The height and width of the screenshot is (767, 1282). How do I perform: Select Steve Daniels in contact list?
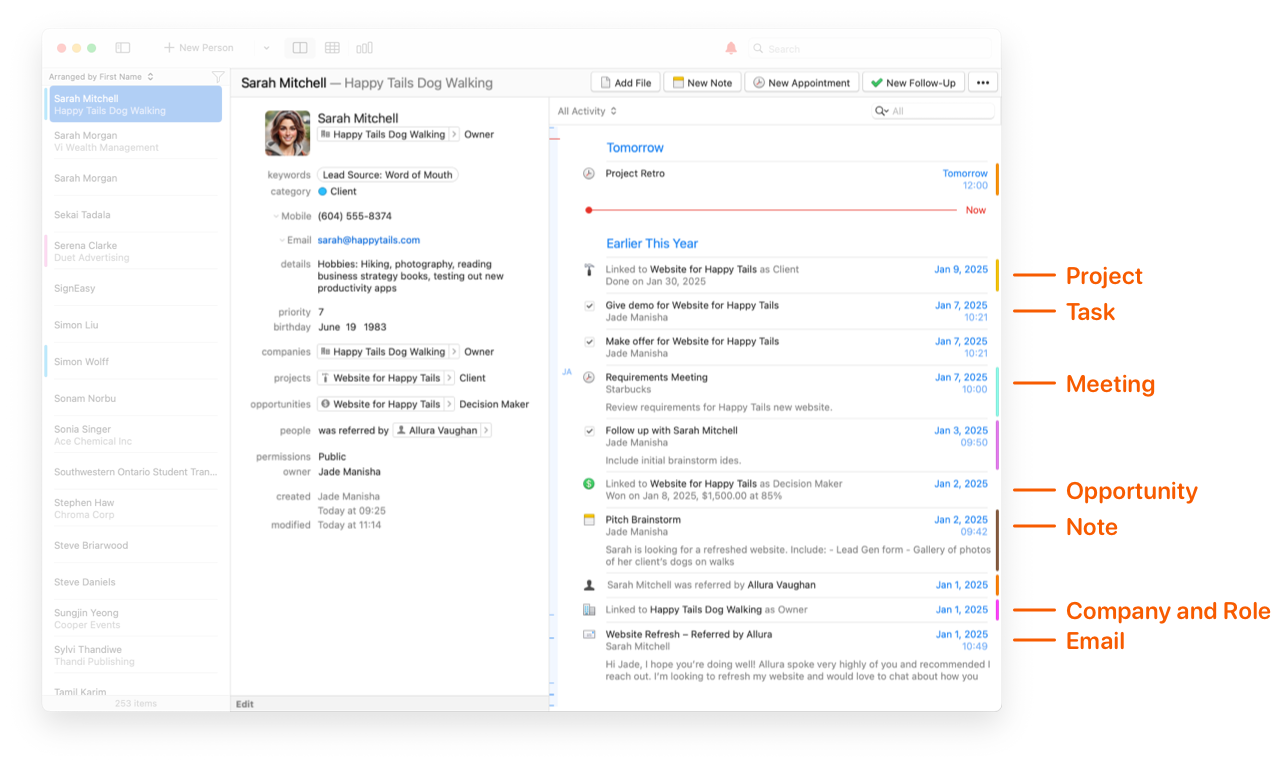point(134,582)
